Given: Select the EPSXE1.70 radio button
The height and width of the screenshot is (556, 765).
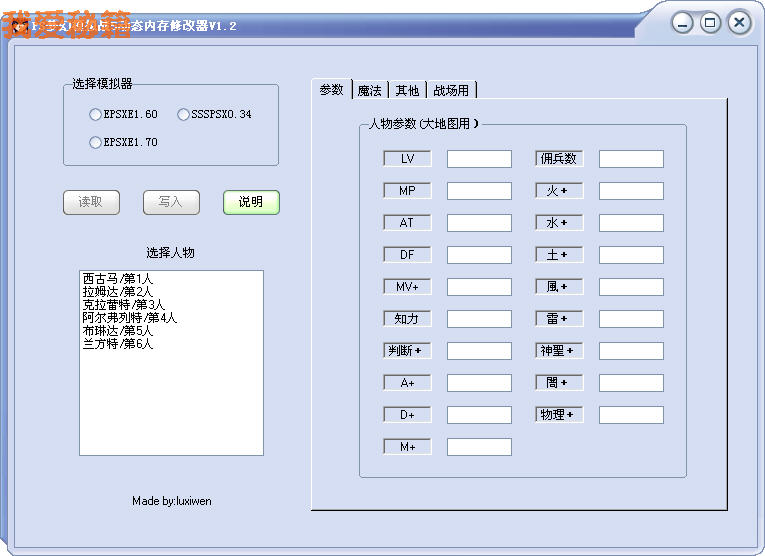Looking at the screenshot, I should click(x=96, y=142).
